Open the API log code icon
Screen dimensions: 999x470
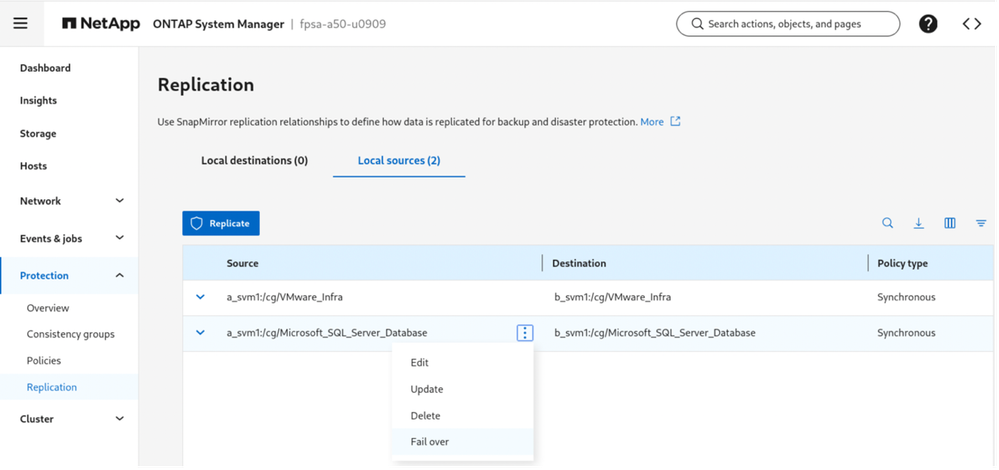[972, 24]
